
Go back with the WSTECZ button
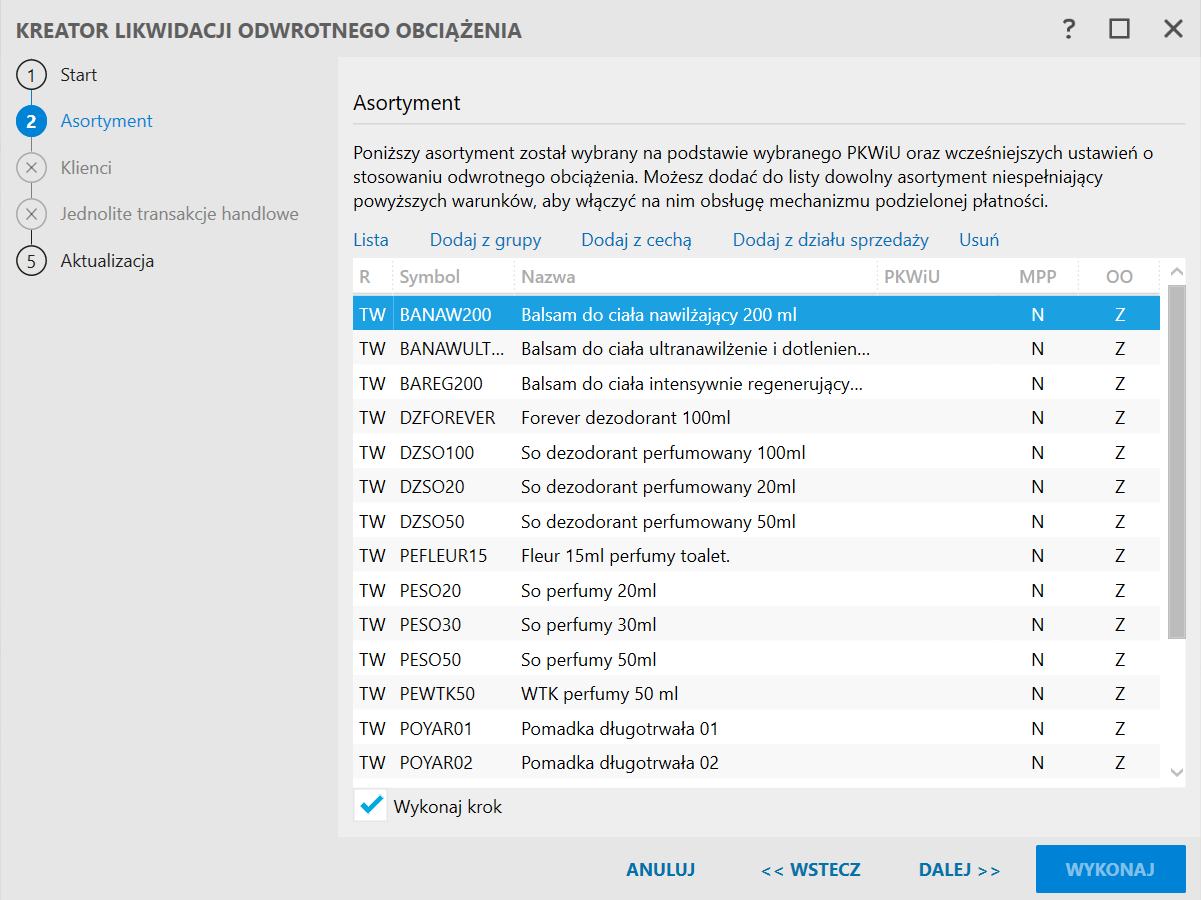click(811, 870)
